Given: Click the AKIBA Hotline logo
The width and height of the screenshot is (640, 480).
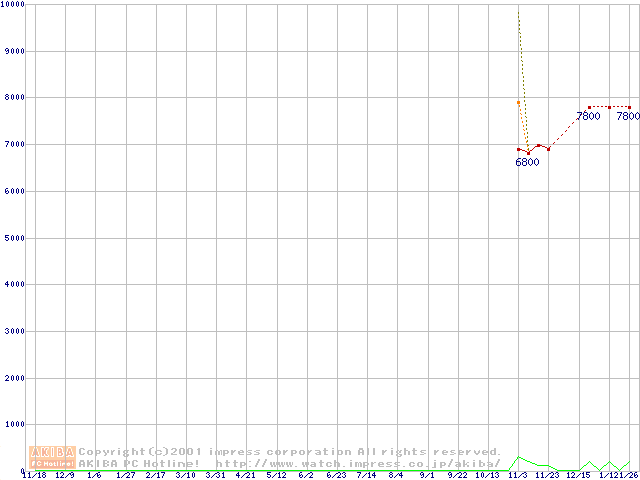Looking at the screenshot, I should [x=53, y=457].
